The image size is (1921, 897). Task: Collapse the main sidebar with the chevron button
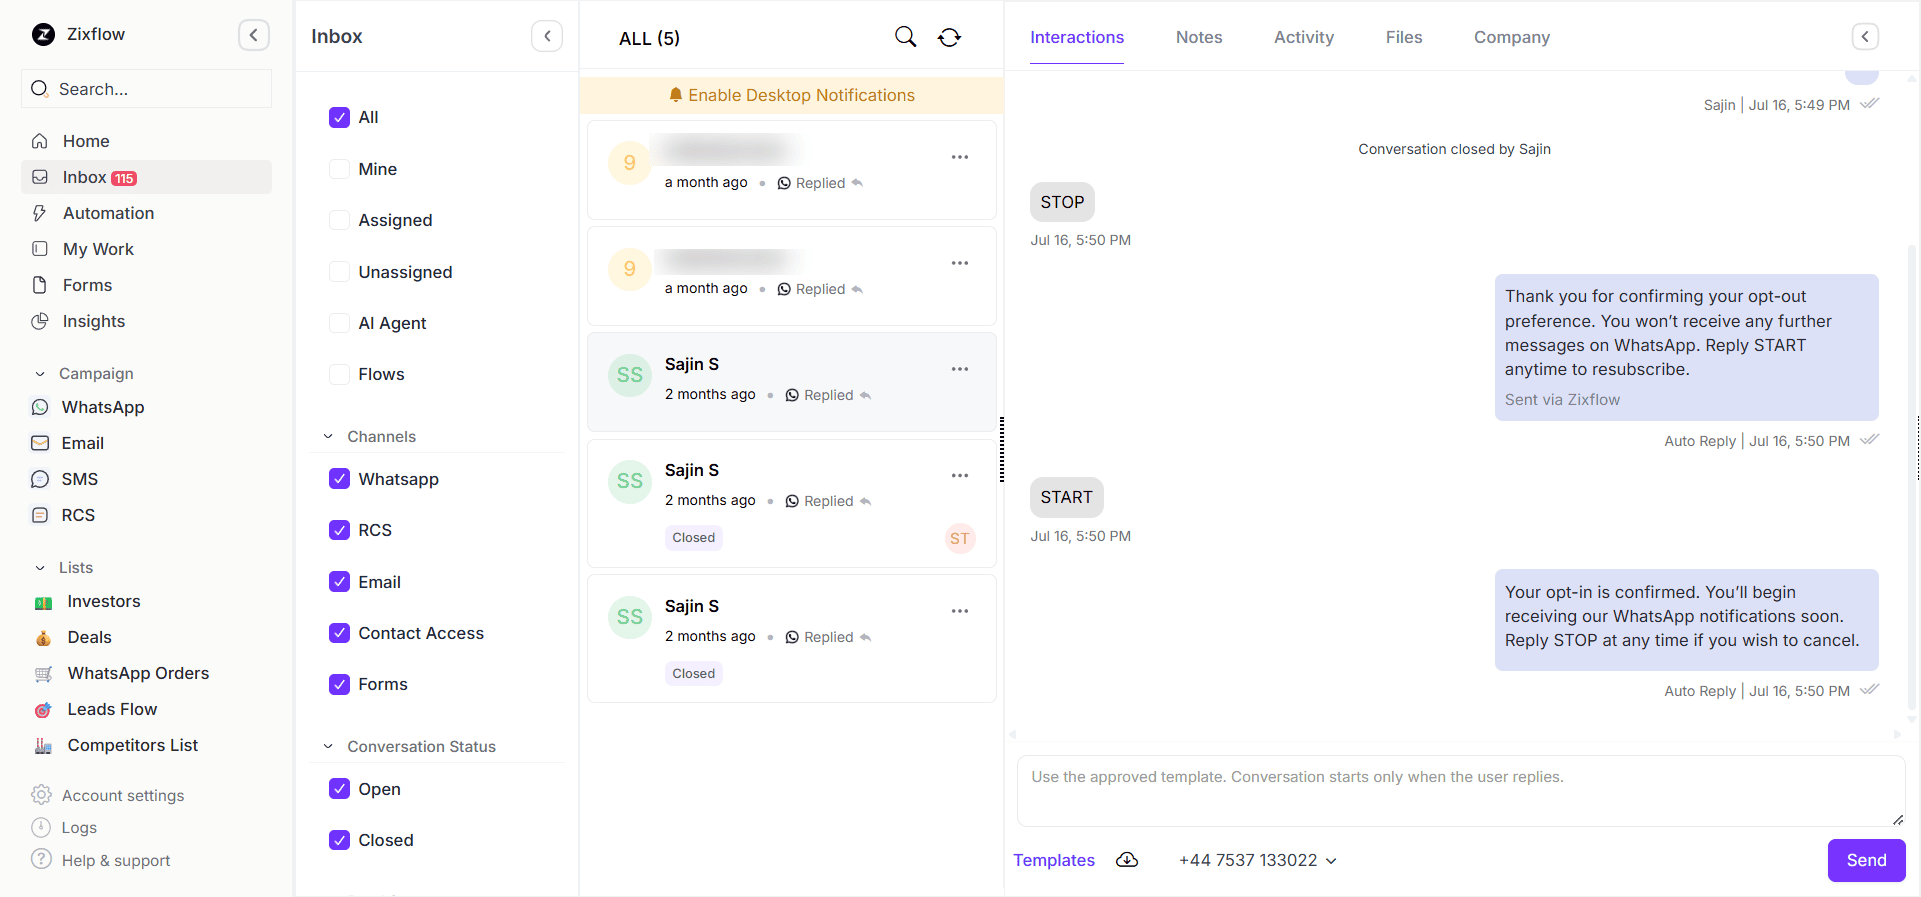(x=254, y=35)
